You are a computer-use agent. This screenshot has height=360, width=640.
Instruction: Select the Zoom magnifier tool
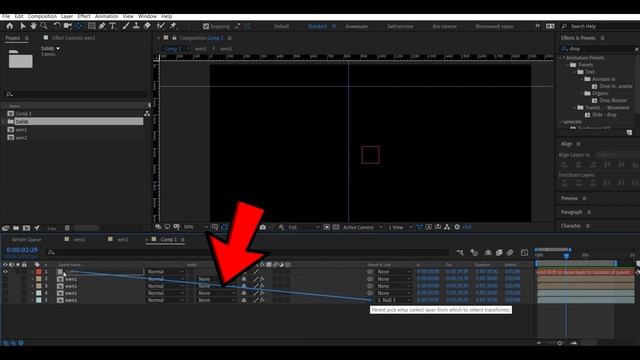[x=44, y=26]
